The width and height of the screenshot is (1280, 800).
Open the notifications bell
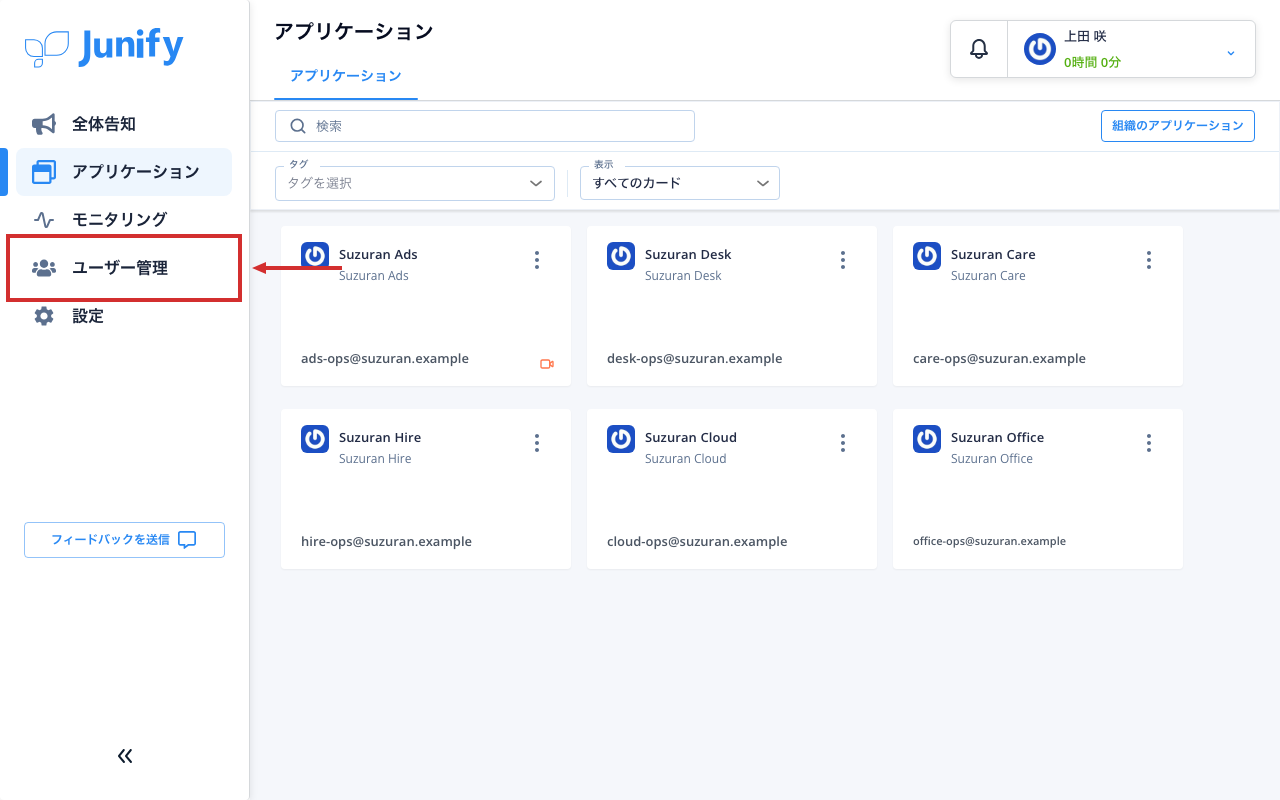[979, 49]
